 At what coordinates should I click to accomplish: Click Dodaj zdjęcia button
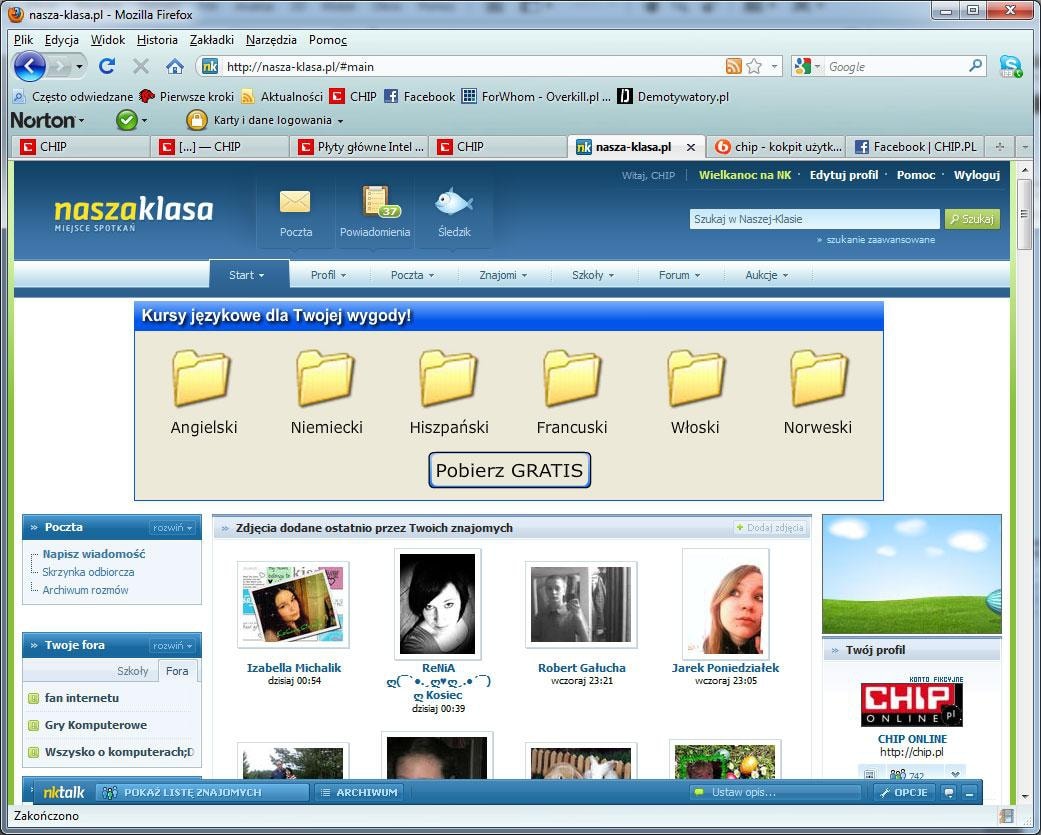770,528
